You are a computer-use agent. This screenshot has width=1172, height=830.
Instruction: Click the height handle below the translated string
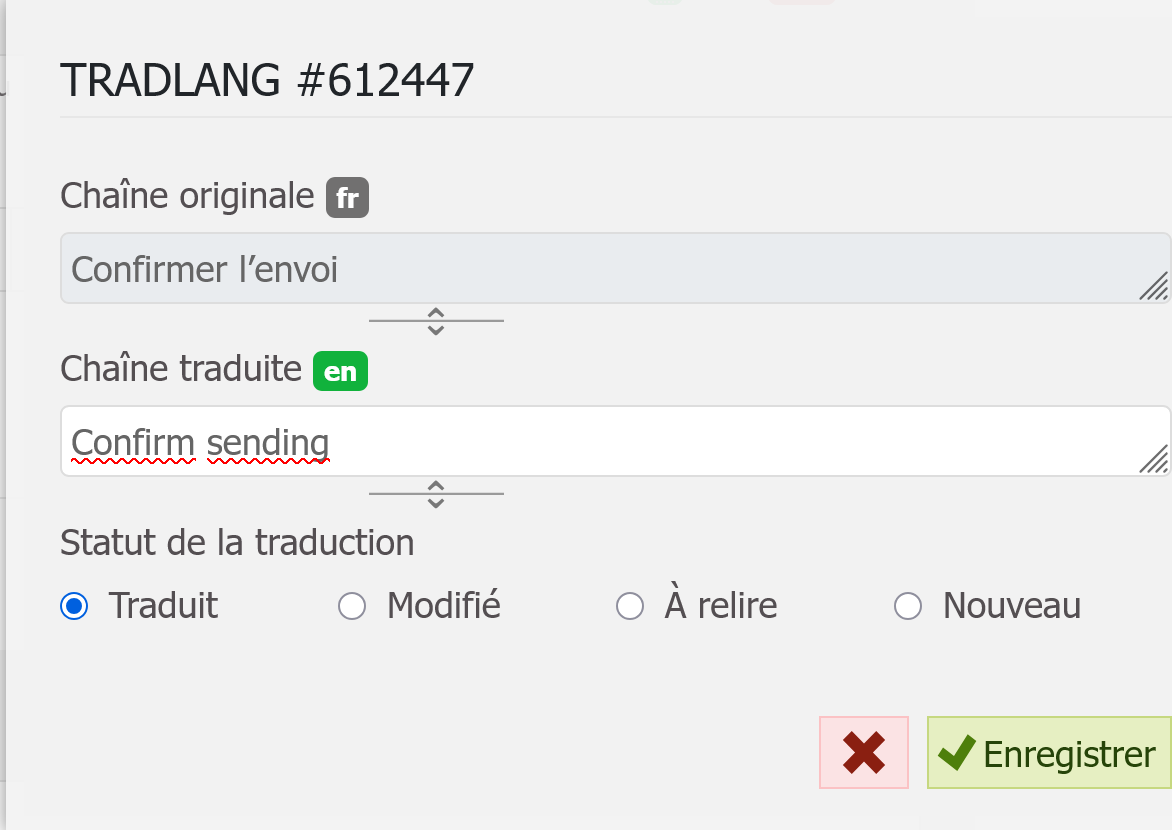(436, 494)
